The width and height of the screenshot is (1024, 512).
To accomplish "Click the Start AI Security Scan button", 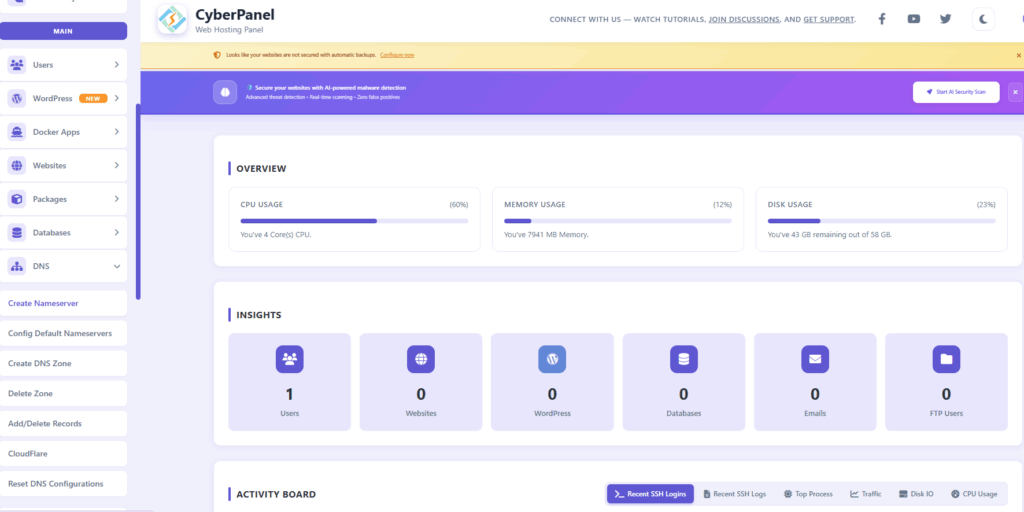I will click(x=955, y=92).
